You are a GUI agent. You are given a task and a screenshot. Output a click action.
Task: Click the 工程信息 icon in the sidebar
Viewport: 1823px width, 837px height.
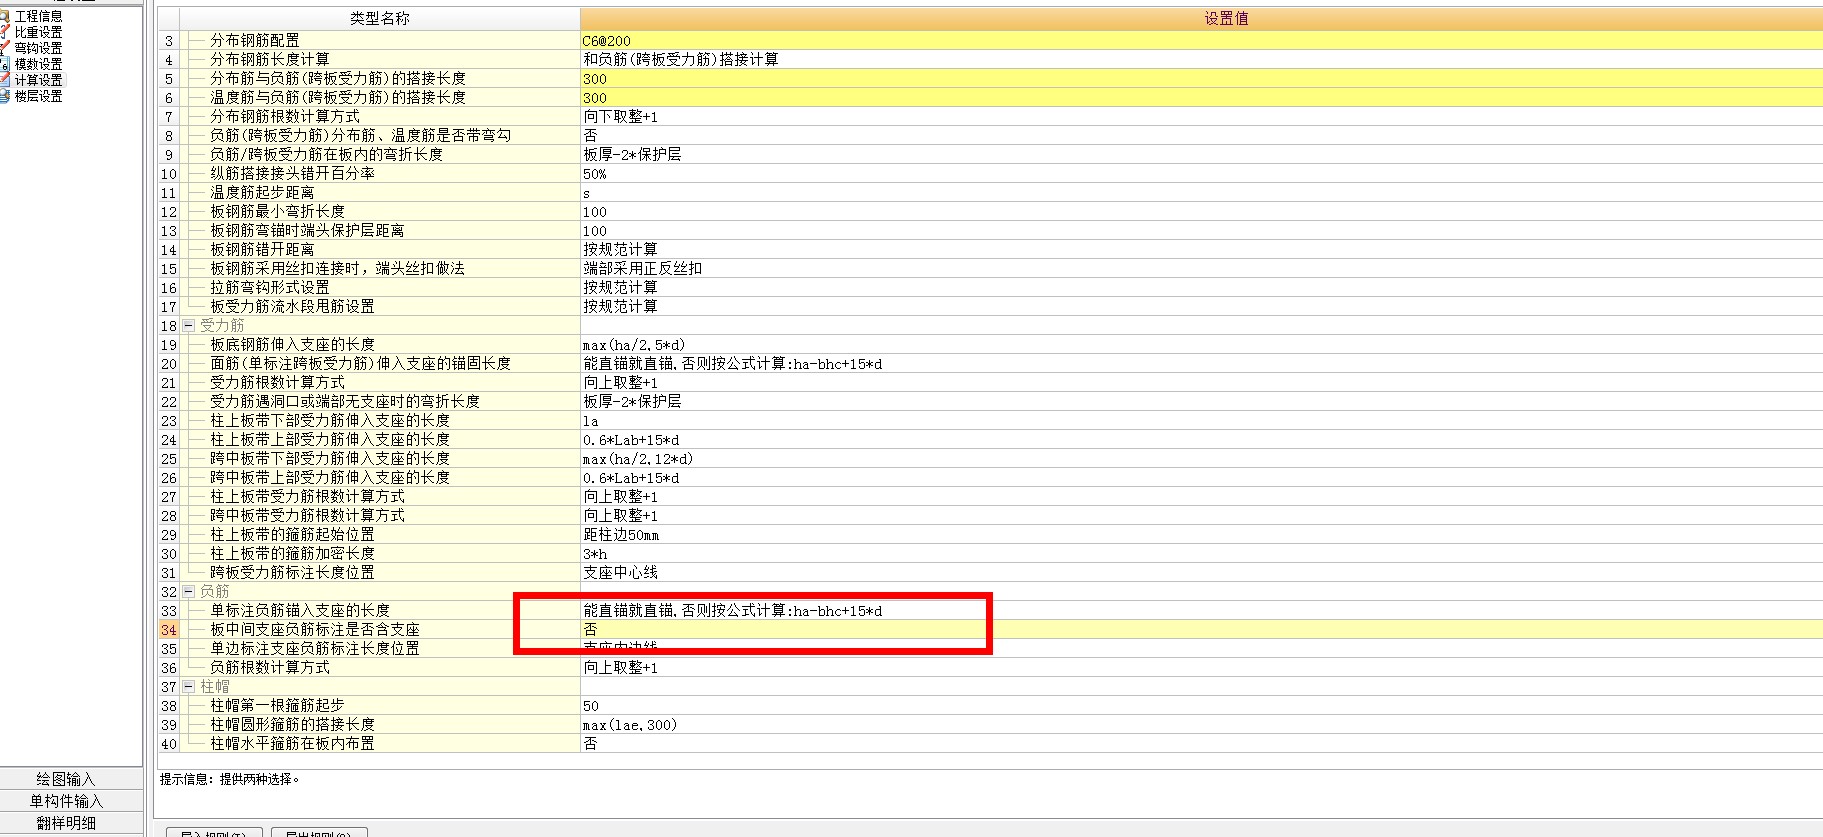(x=5, y=16)
